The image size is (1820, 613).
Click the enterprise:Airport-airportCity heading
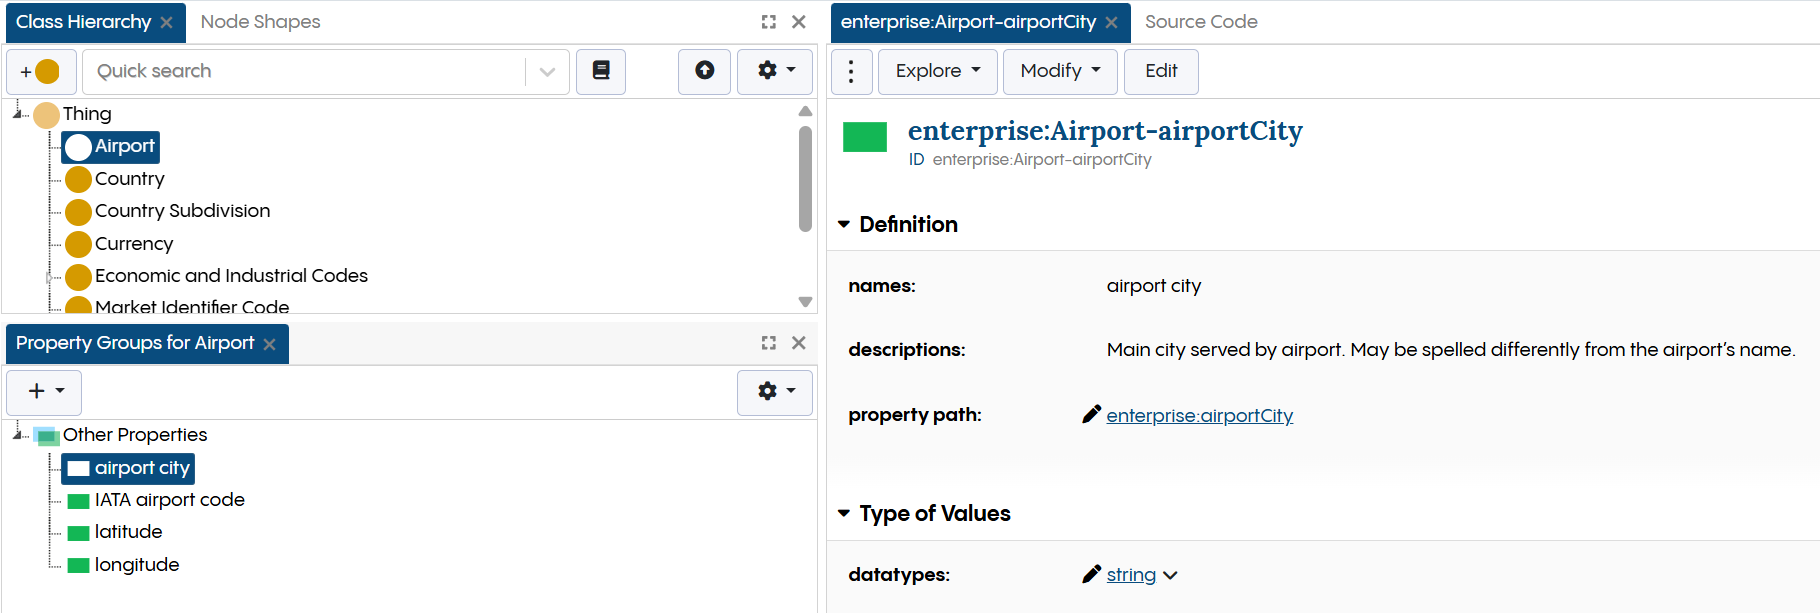click(1105, 131)
